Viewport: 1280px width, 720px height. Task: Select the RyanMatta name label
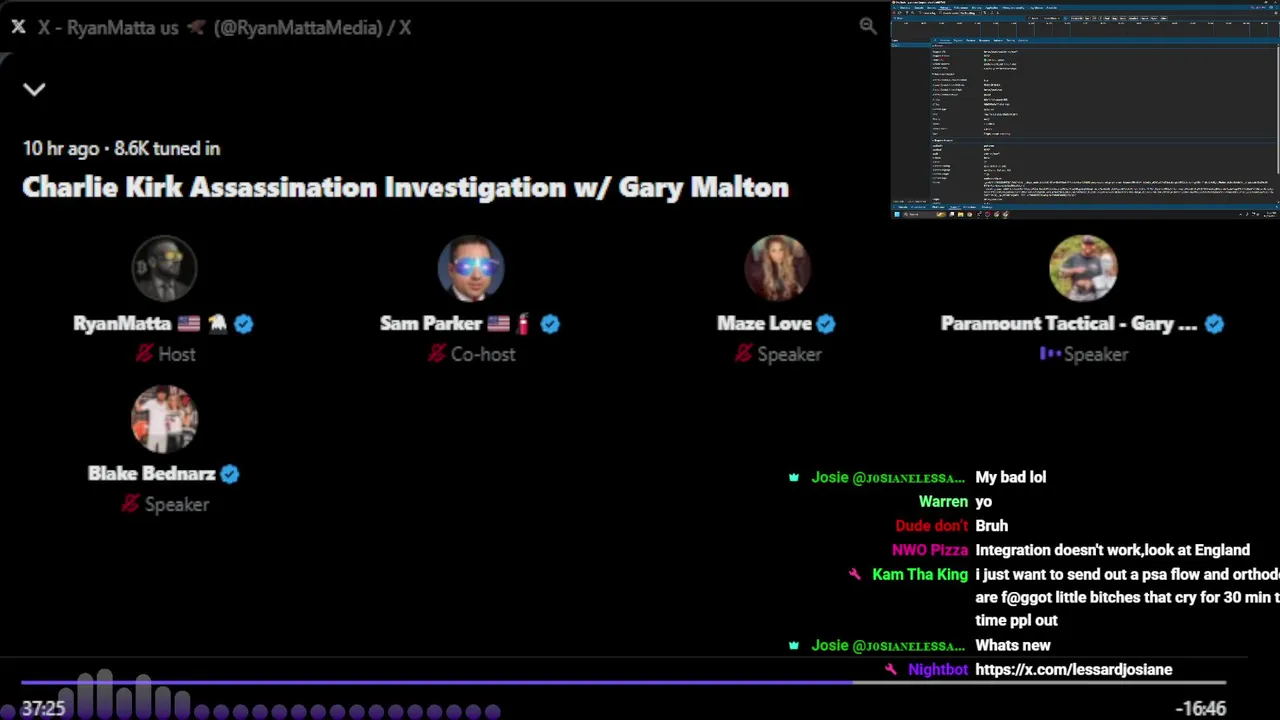[122, 323]
